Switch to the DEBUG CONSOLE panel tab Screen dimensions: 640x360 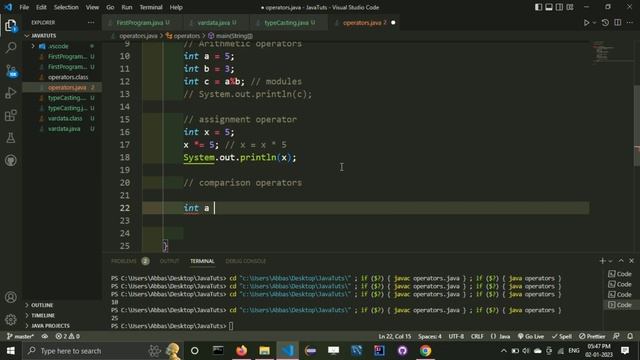point(245,261)
